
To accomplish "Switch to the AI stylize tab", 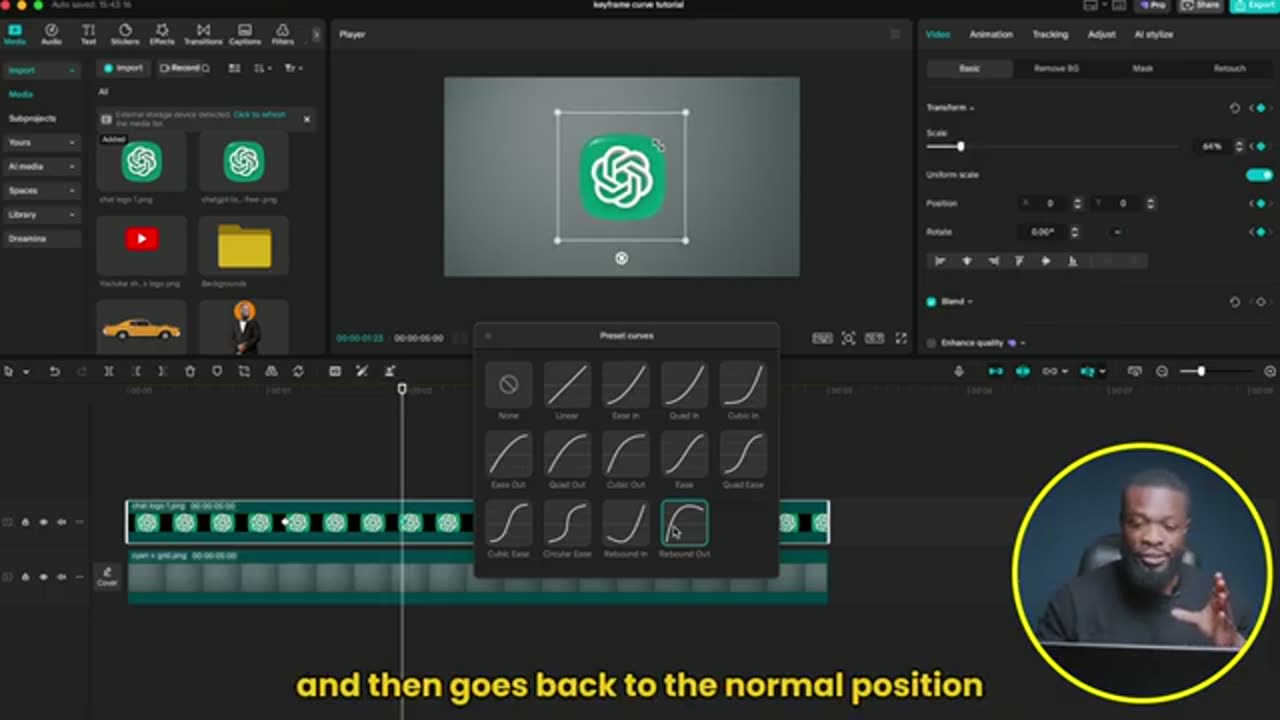I will pyautogui.click(x=1154, y=34).
